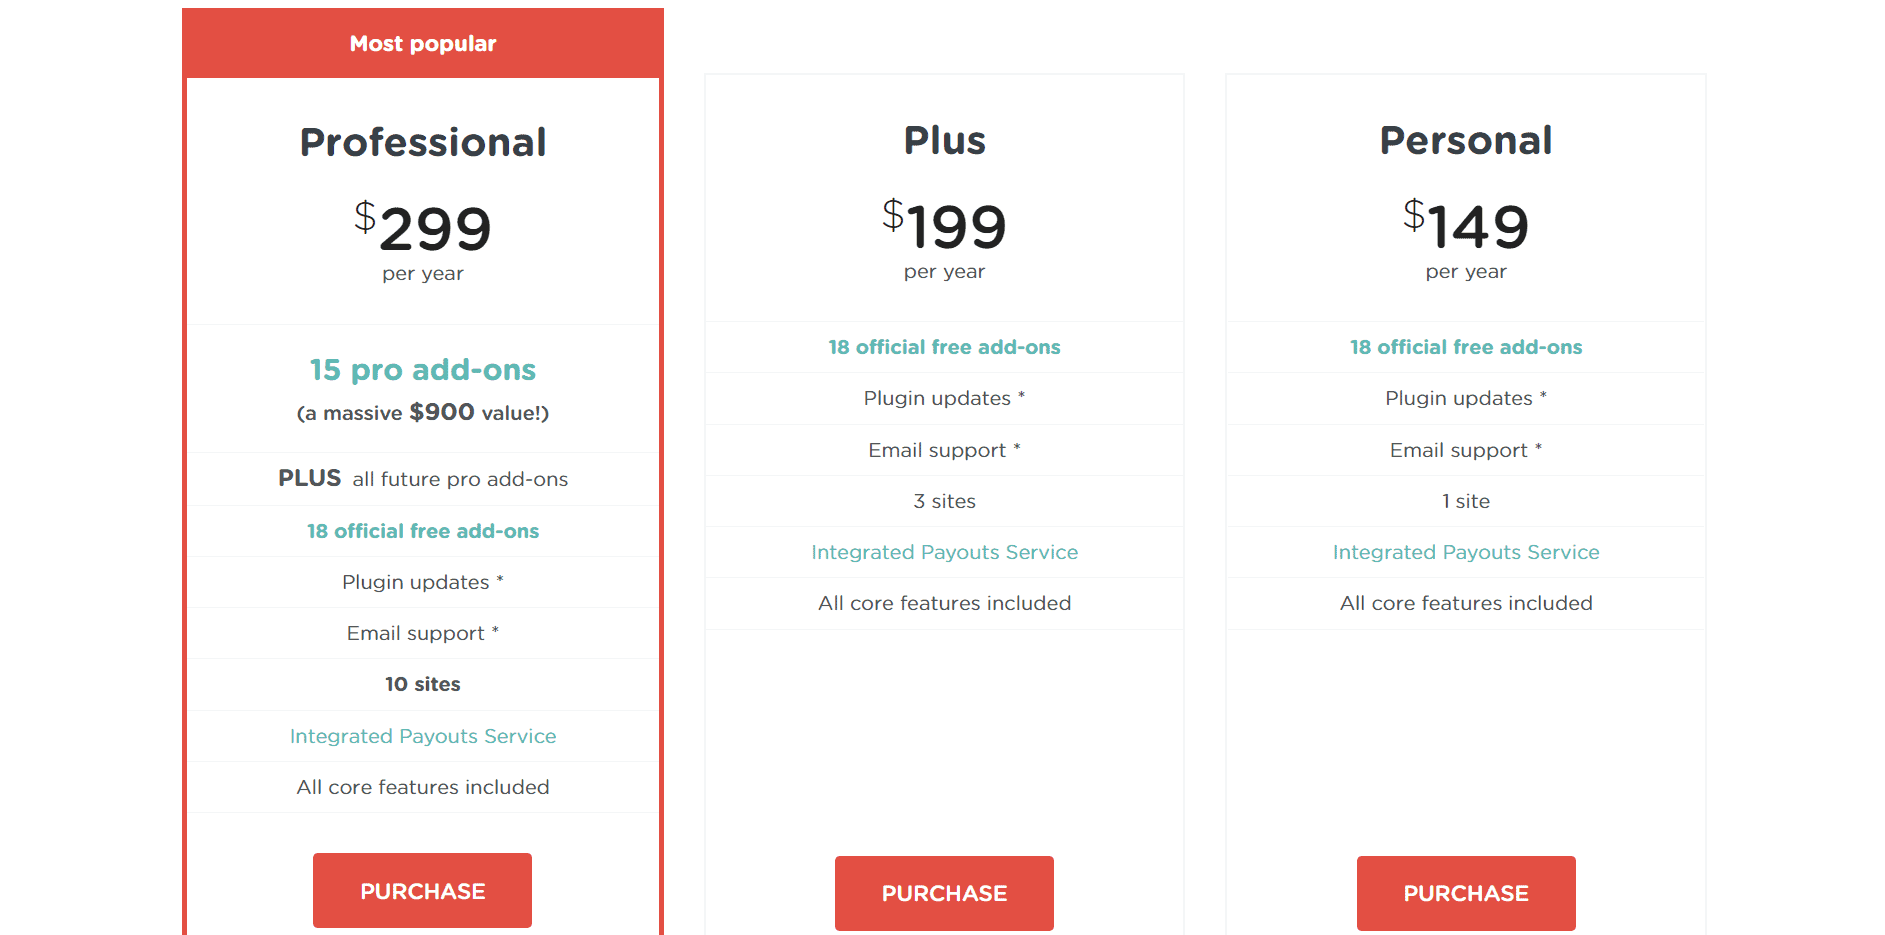The width and height of the screenshot is (1885, 935).
Task: Click Email support row in Personal column
Action: click(x=1465, y=450)
